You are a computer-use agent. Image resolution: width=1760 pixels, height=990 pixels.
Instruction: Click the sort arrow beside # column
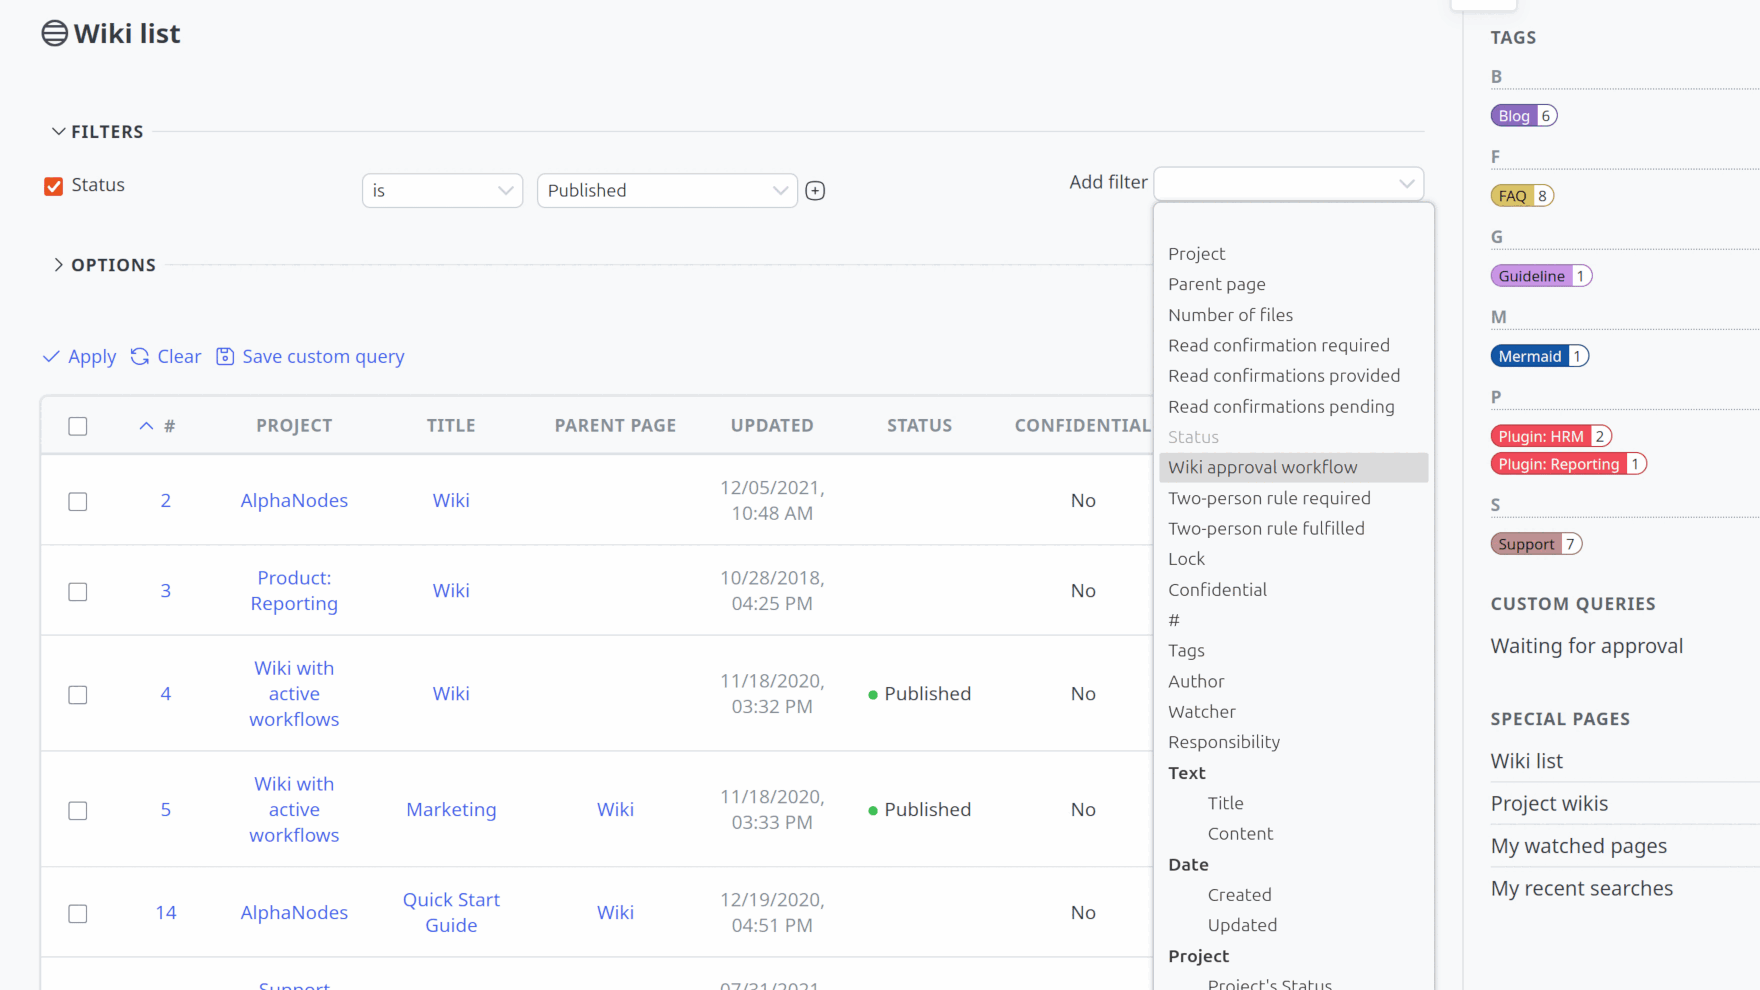coord(146,426)
